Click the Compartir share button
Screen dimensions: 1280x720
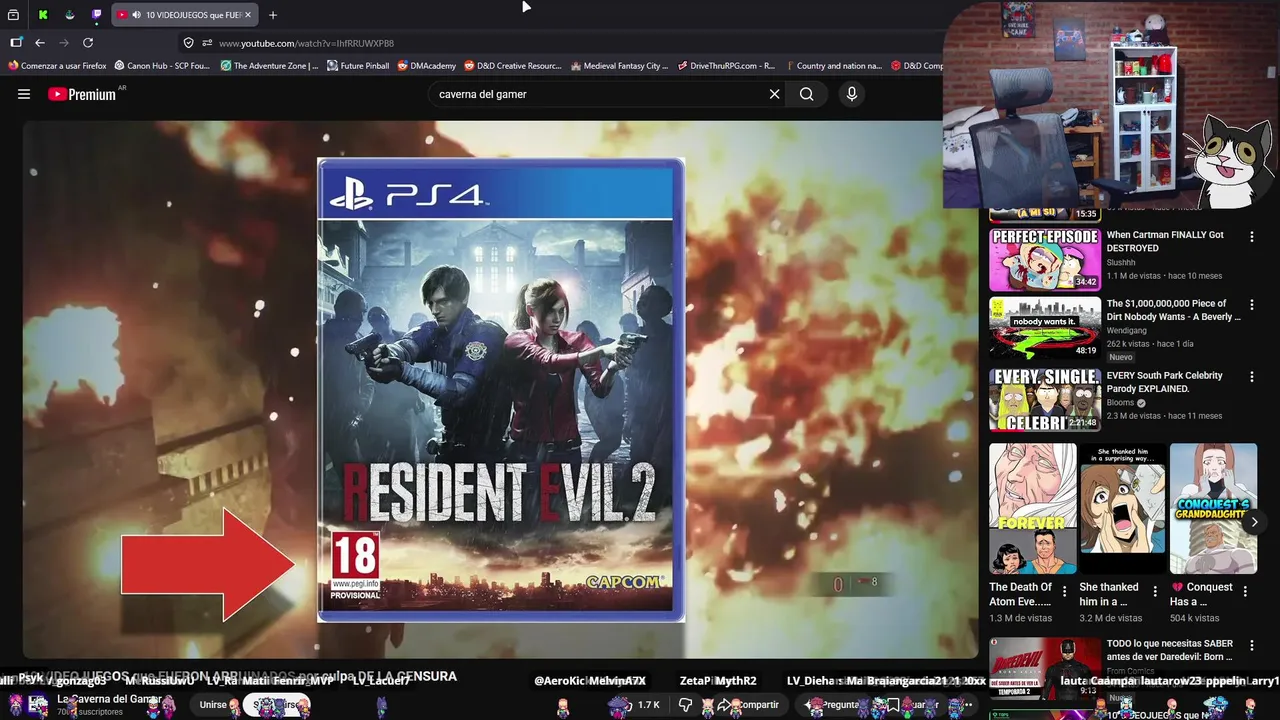748,705
